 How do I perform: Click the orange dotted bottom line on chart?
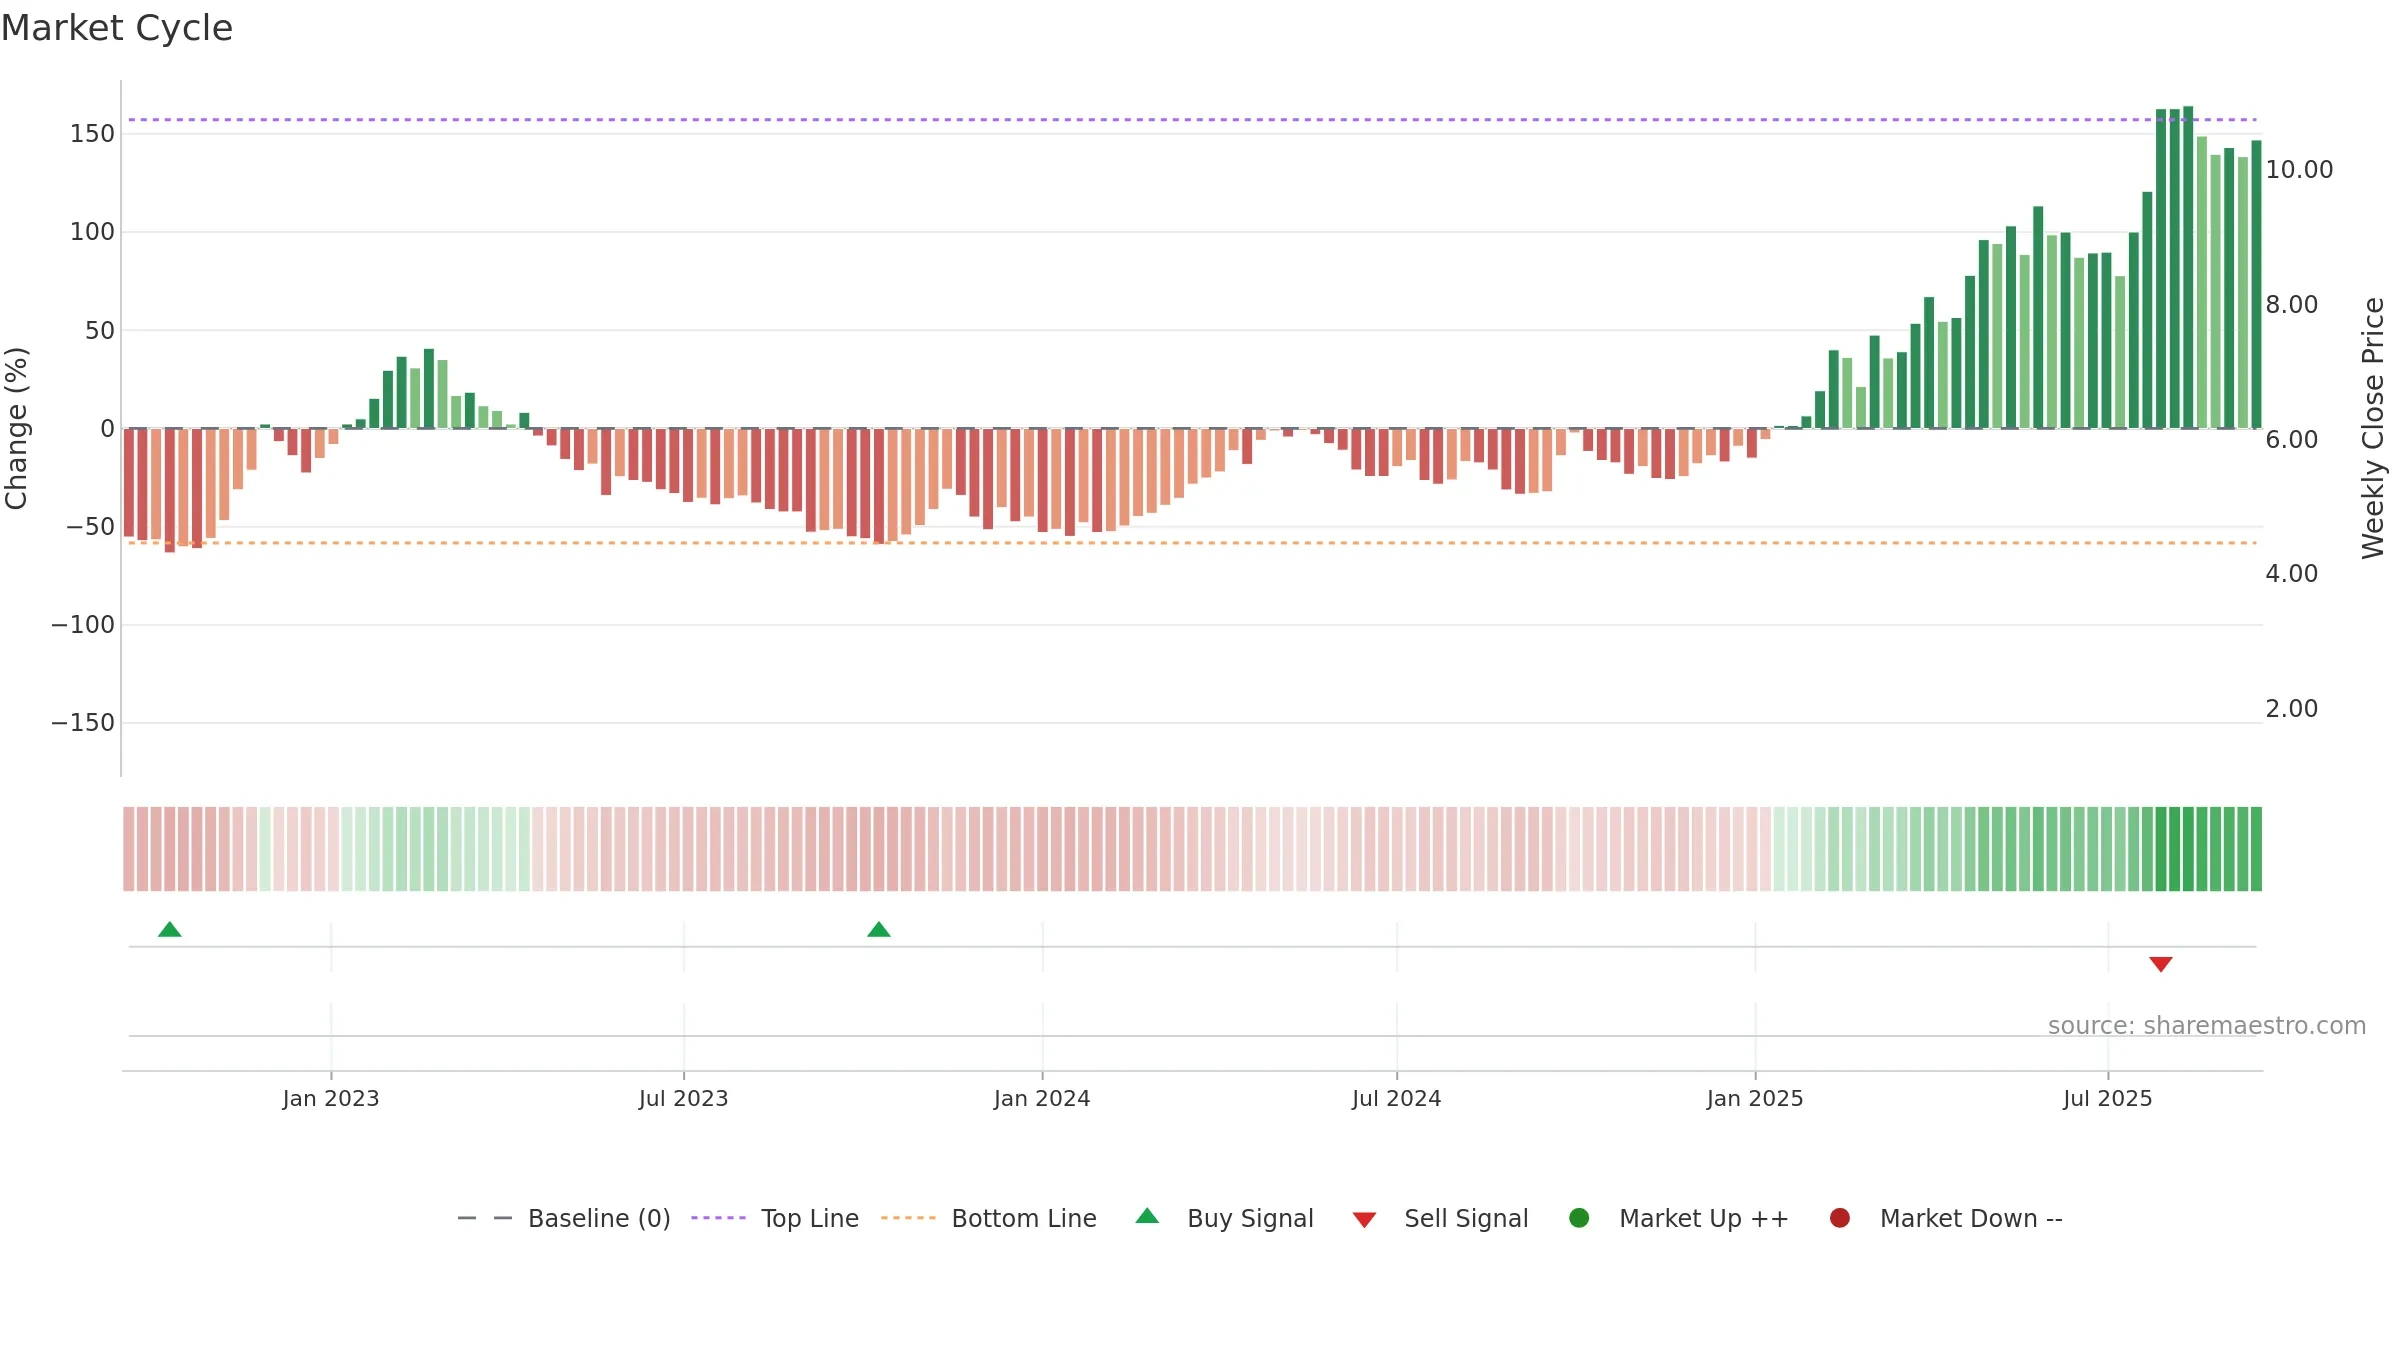point(1192,543)
